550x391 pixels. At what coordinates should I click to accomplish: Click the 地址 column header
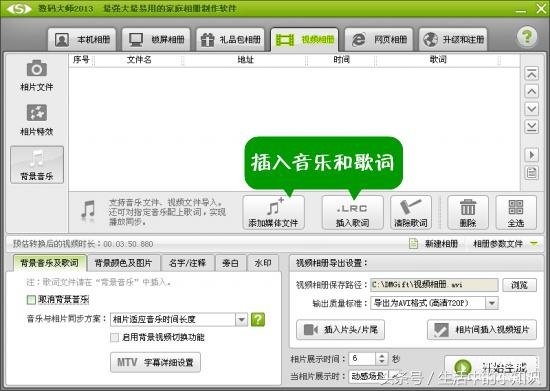point(245,60)
